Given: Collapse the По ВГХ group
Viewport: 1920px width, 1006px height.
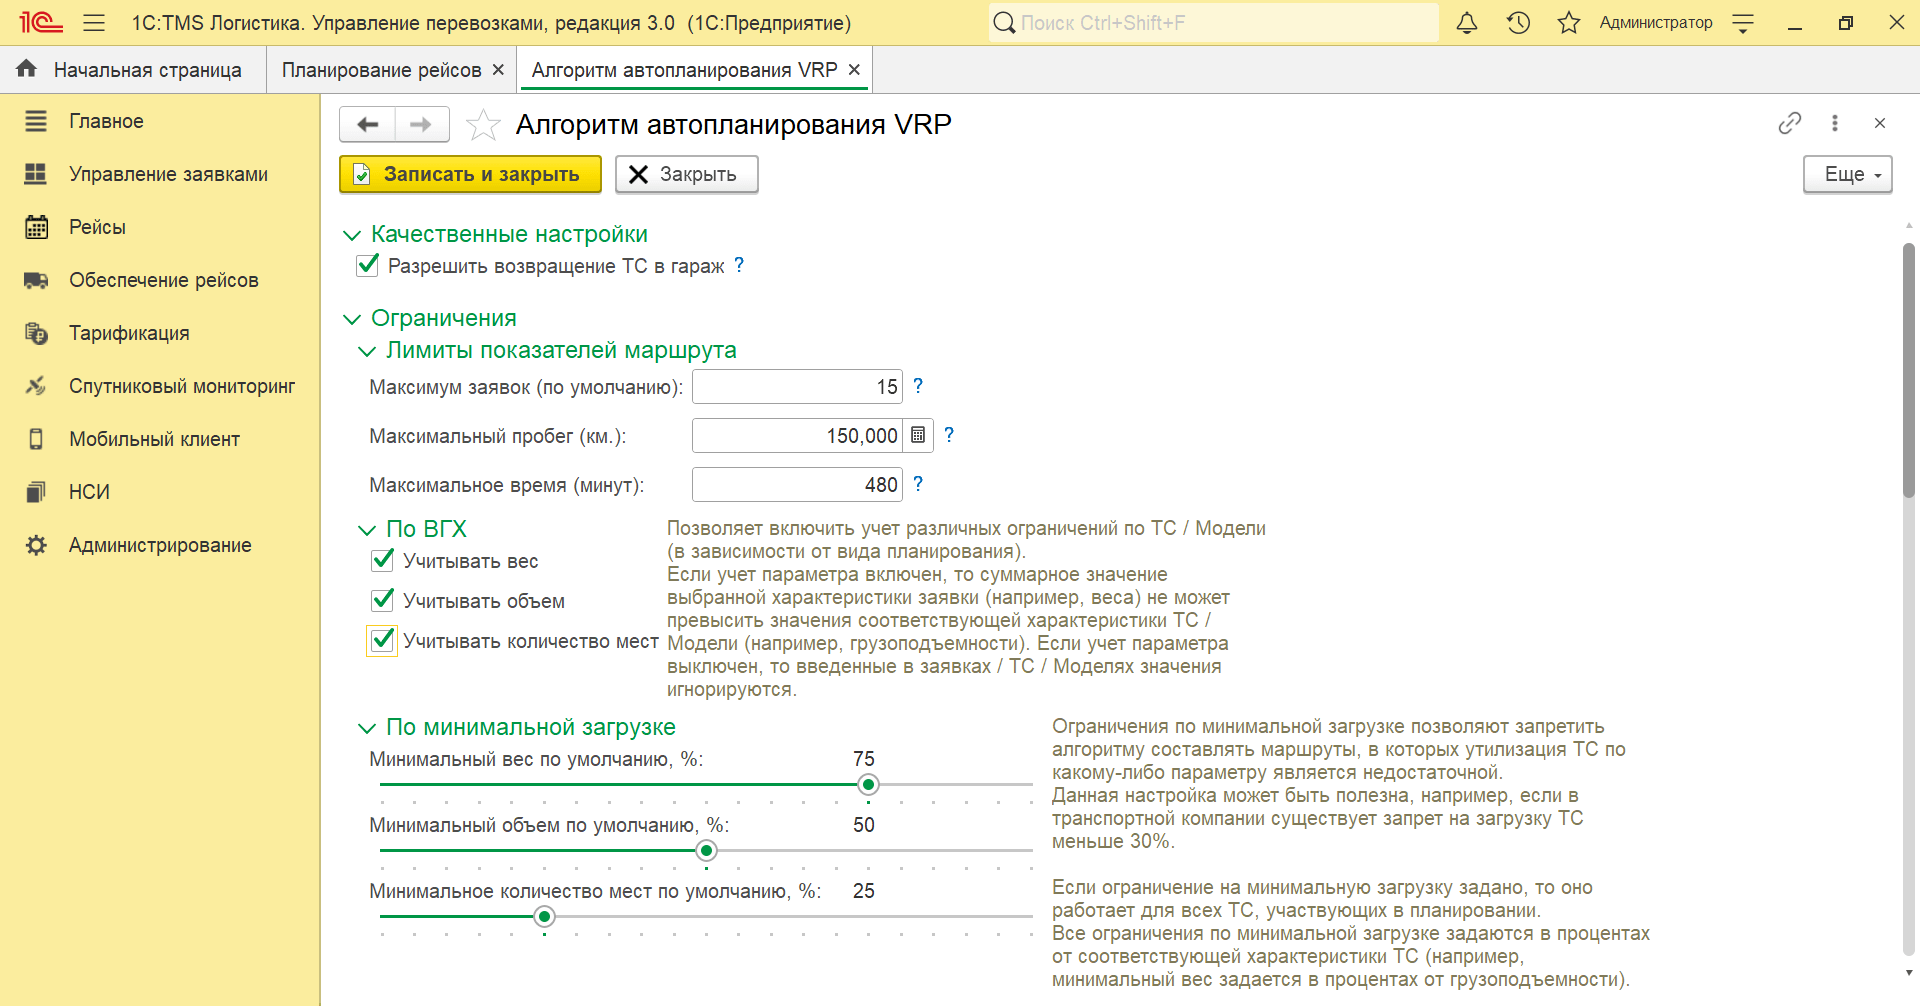Looking at the screenshot, I should click(367, 530).
